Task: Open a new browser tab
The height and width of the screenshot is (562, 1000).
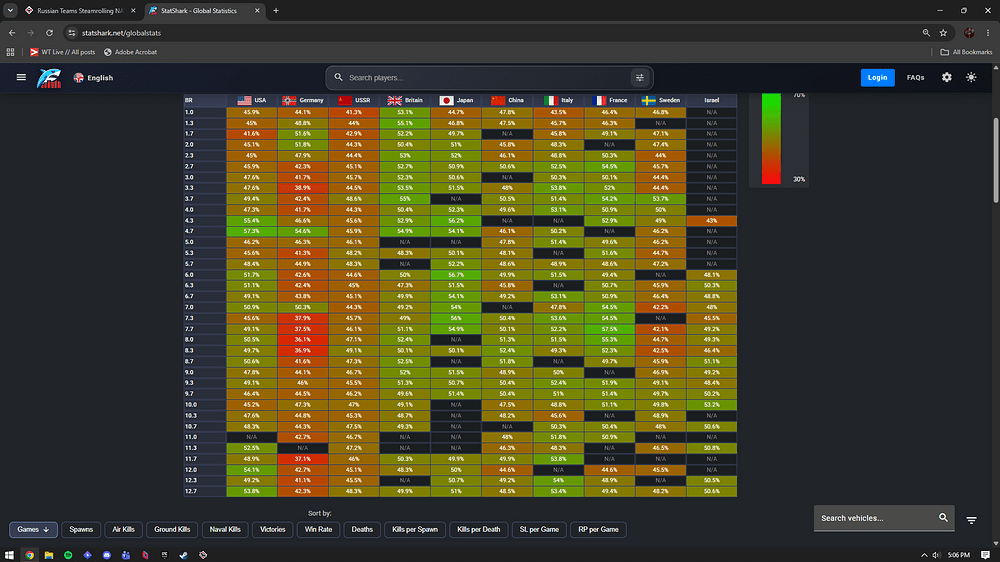Action: click(276, 11)
